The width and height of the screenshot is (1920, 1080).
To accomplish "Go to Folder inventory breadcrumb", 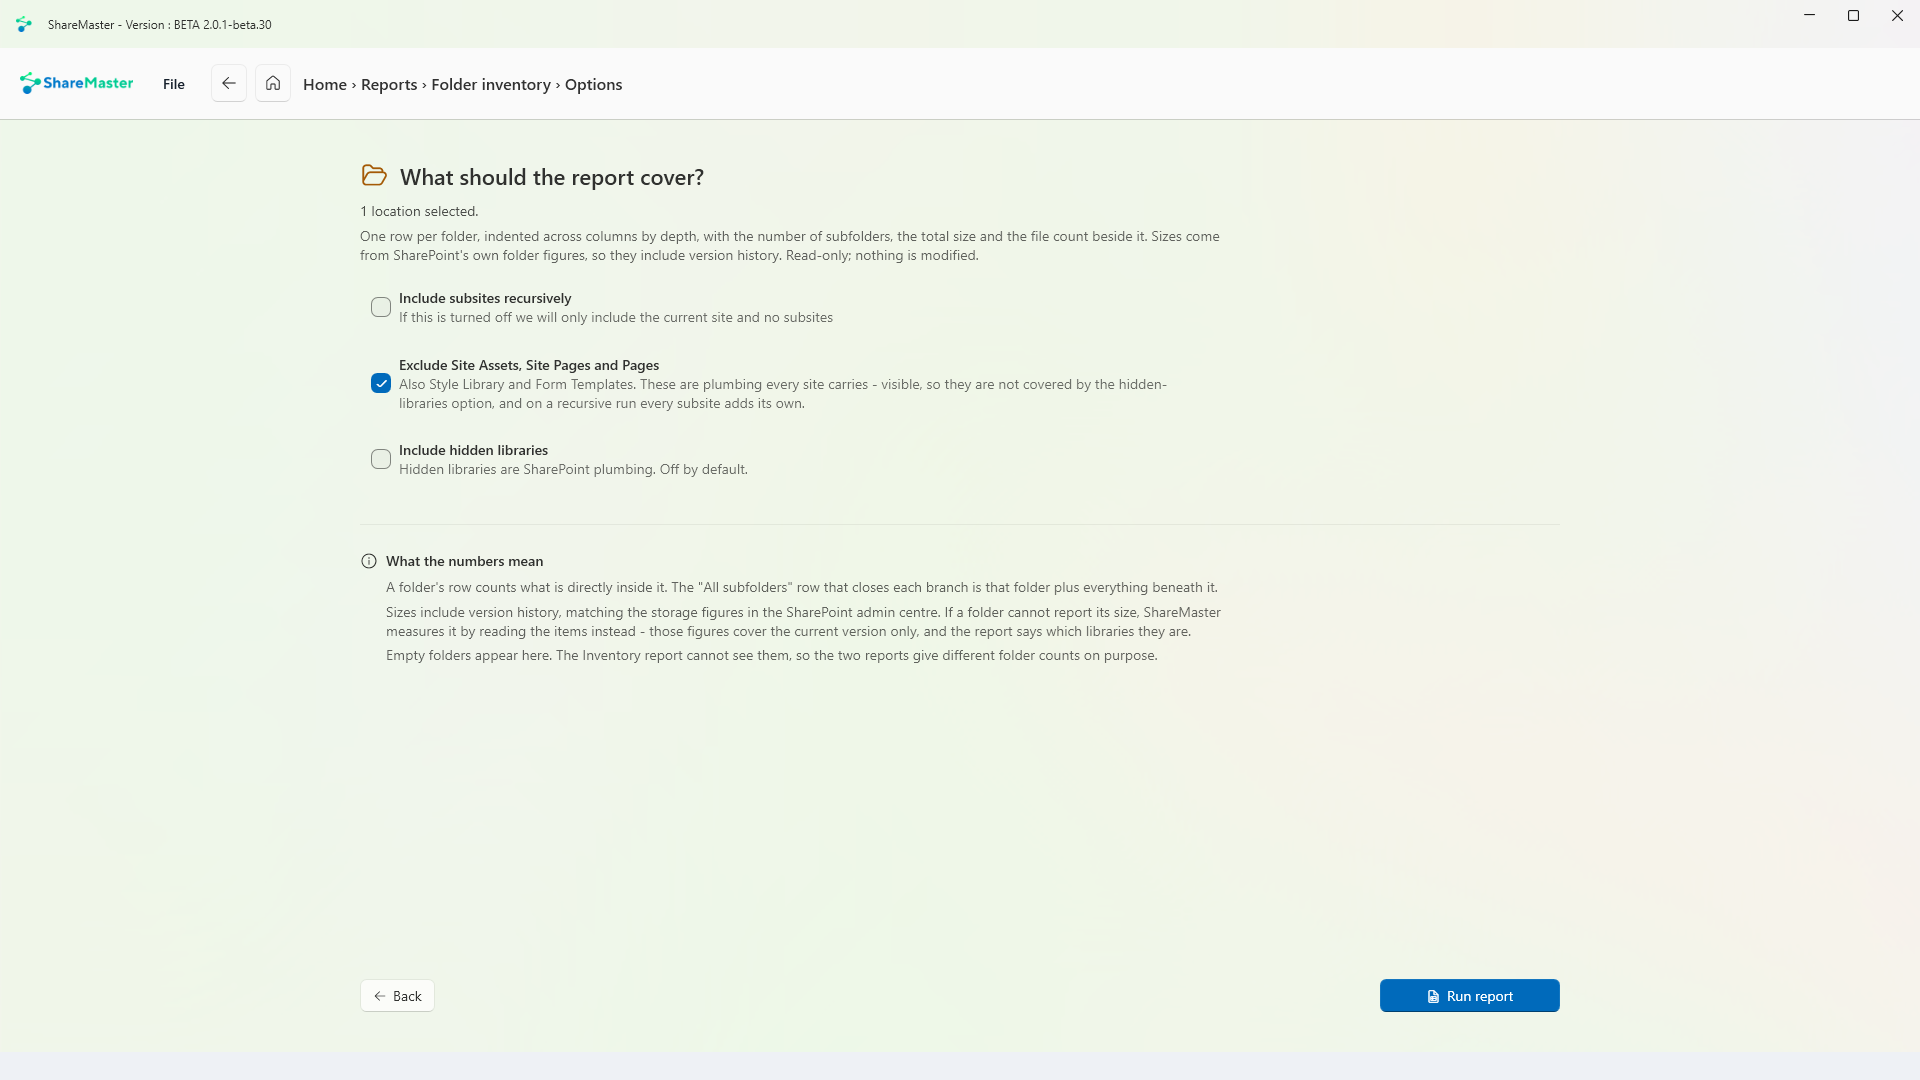I will (491, 84).
